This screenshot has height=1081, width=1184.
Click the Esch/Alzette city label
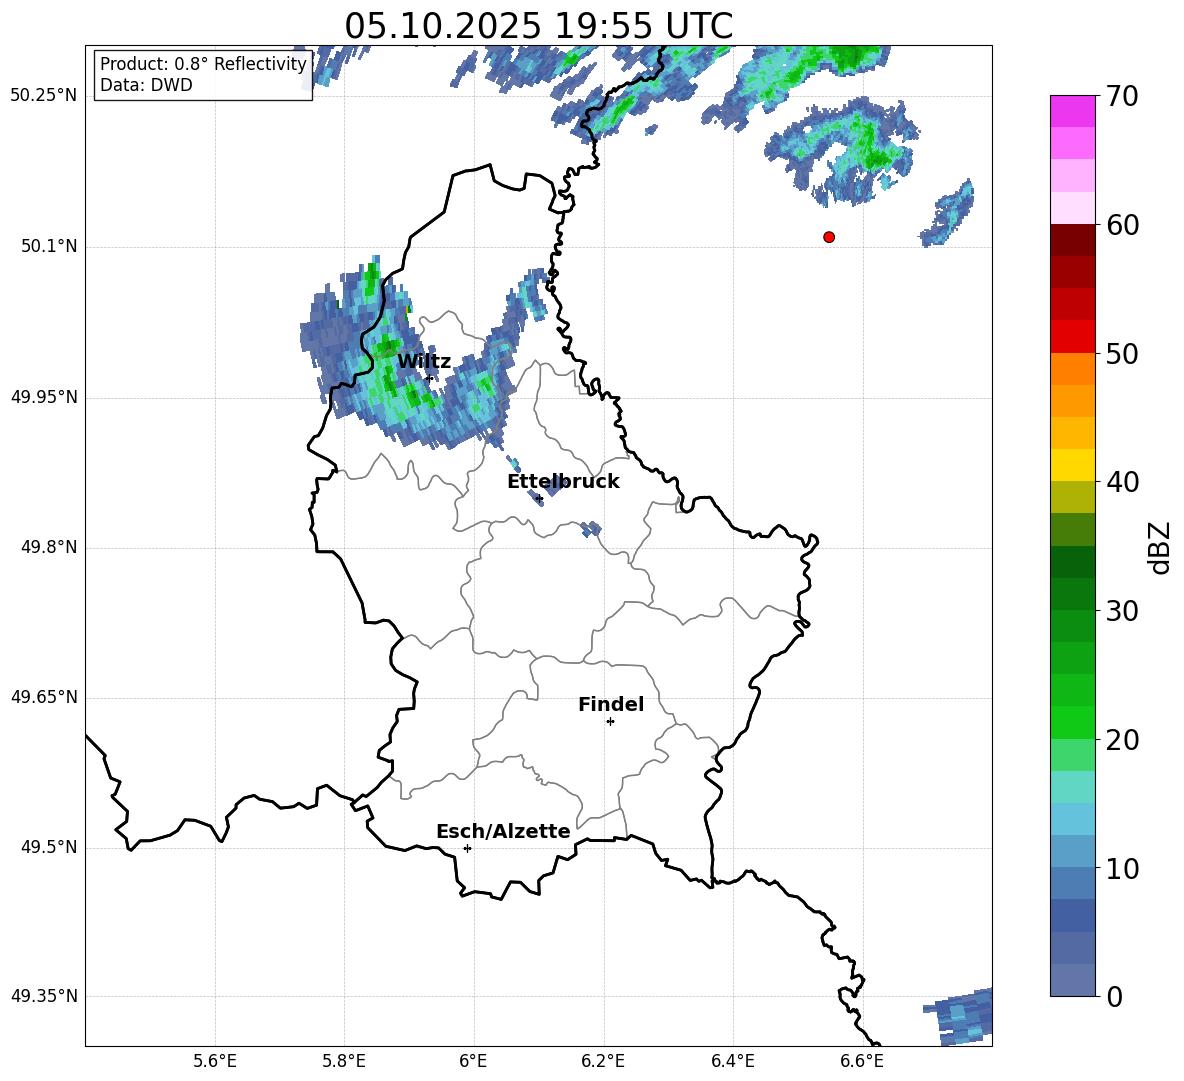[x=503, y=831]
